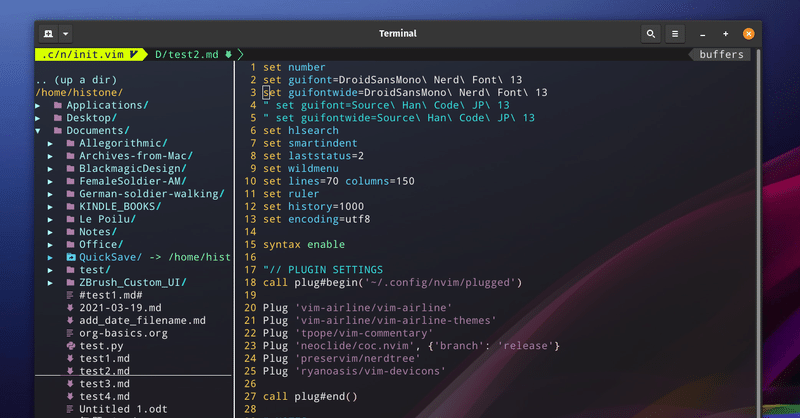Screen dimensions: 800x418
Task: Click 'set encoding=utf8' on line 13
Action: point(316,219)
